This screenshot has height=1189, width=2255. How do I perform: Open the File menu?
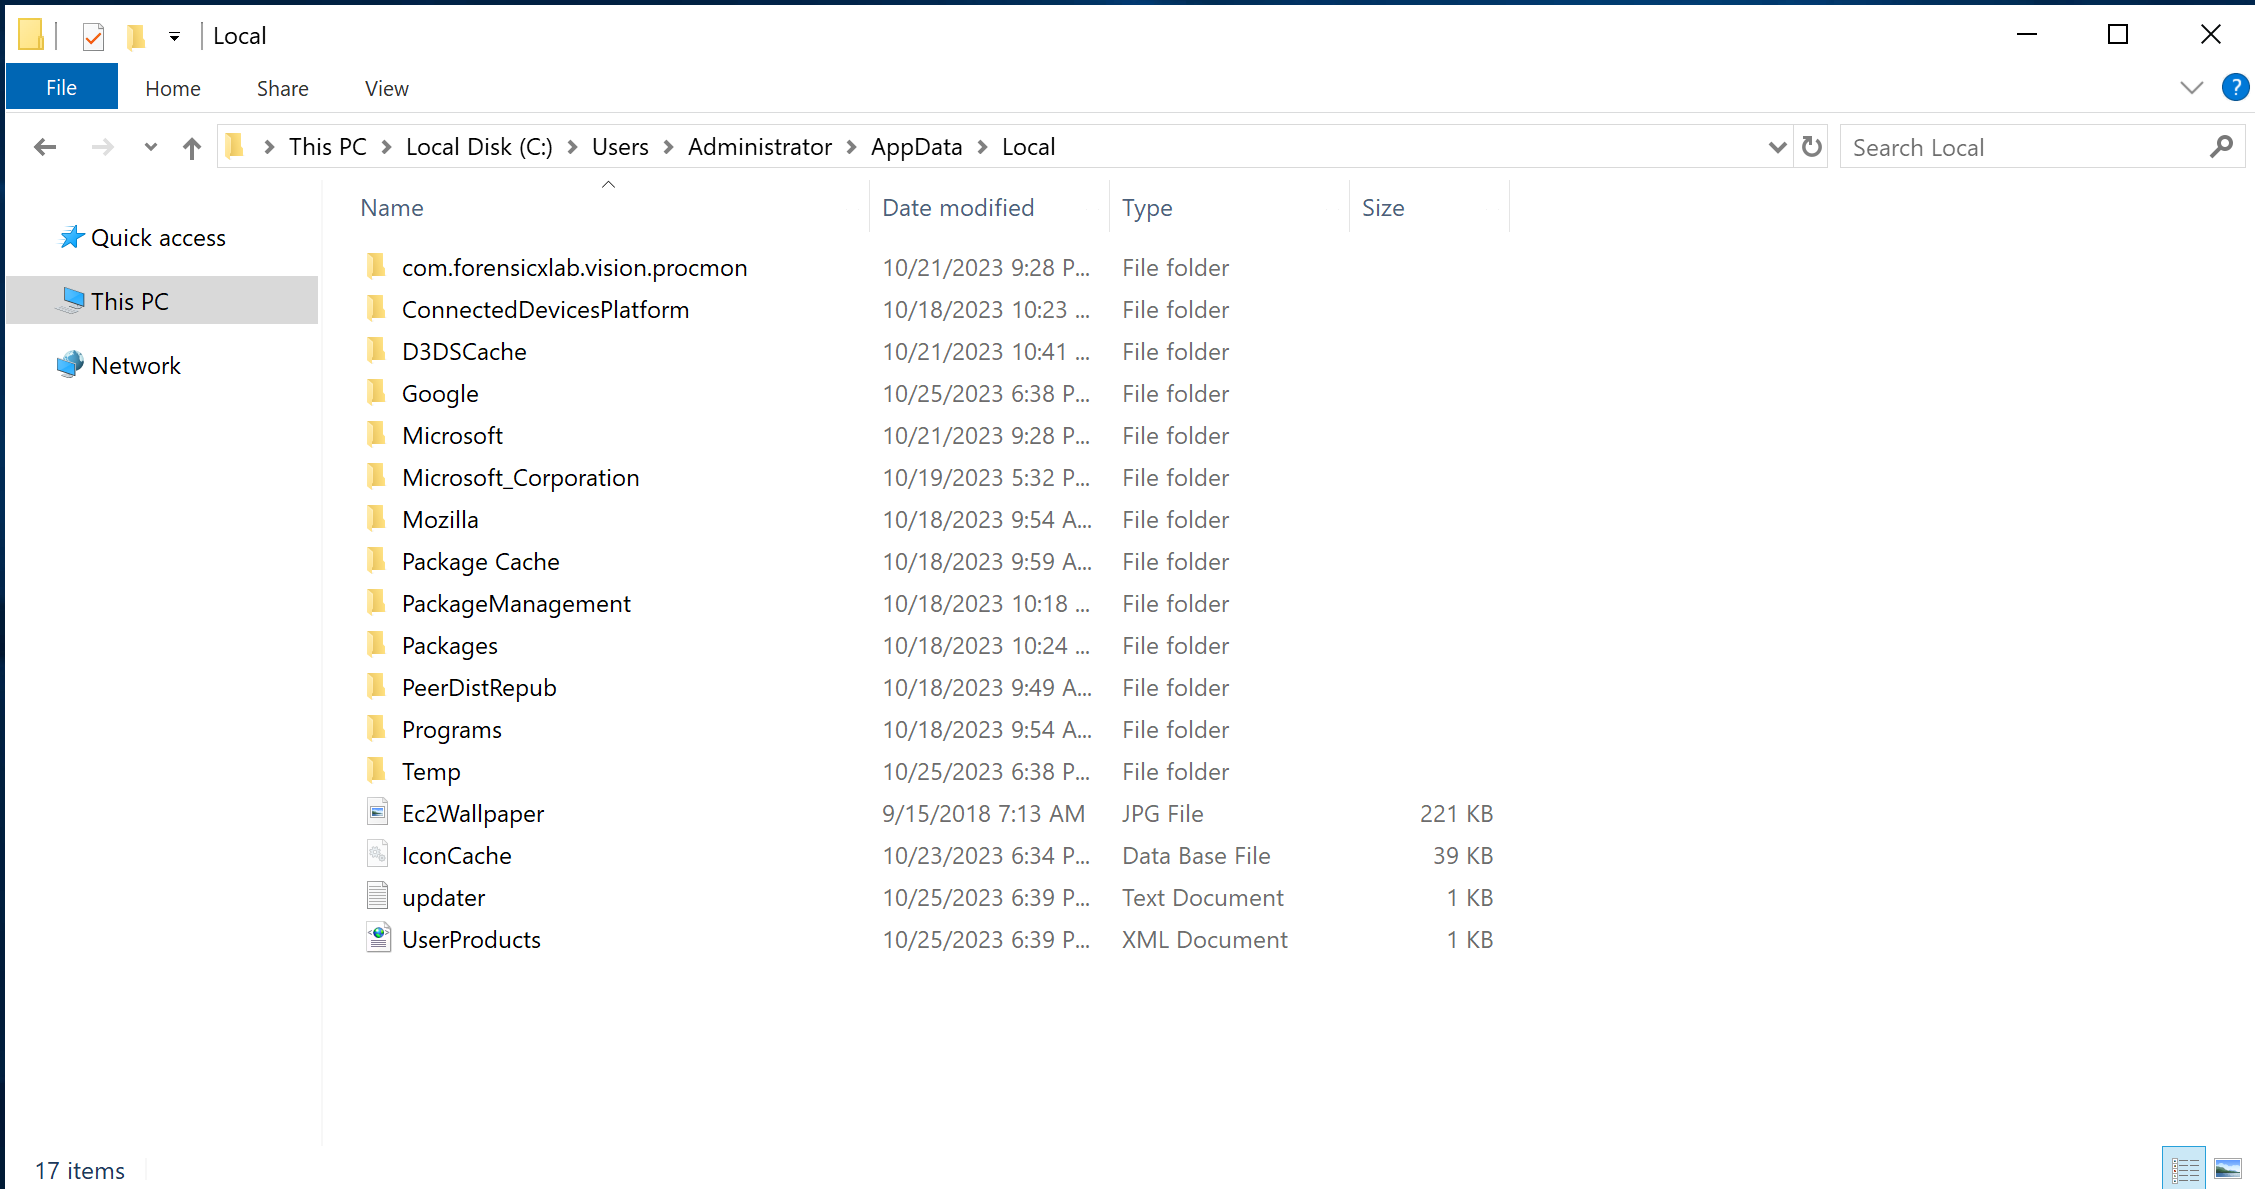61,86
